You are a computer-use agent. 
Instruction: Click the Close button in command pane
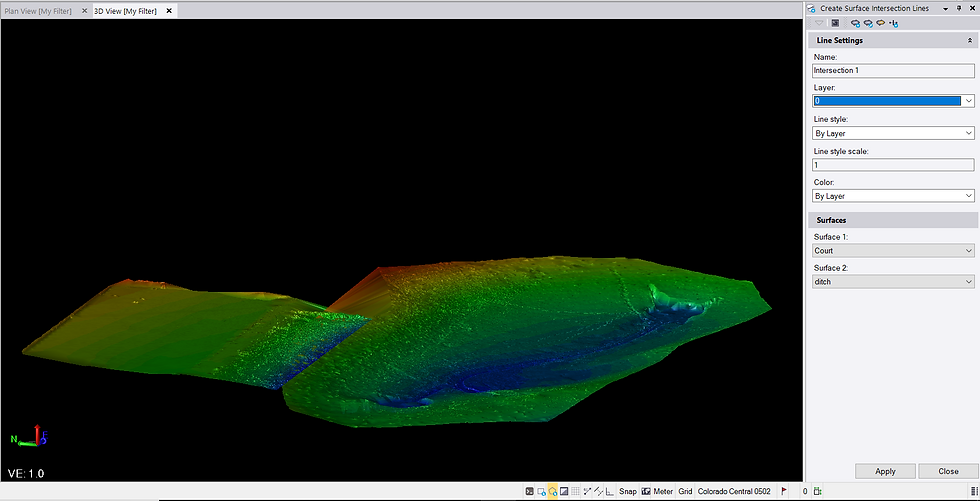(948, 472)
